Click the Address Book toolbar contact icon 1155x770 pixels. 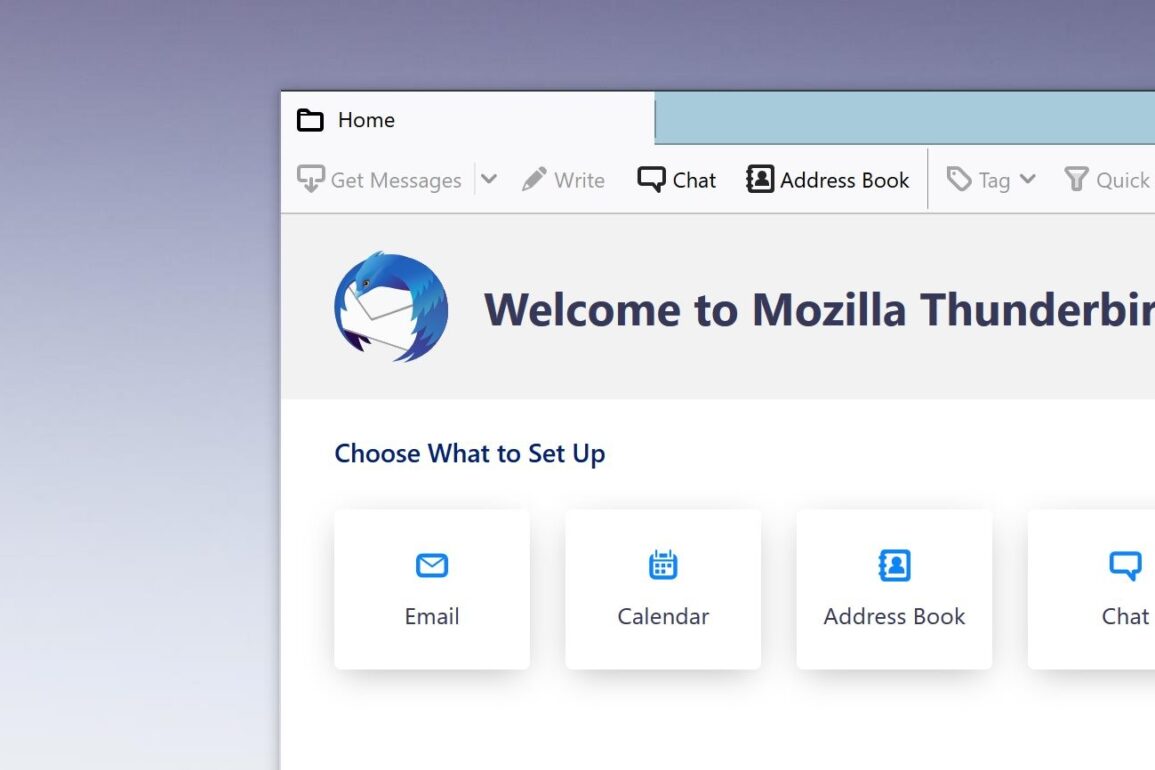coord(760,179)
